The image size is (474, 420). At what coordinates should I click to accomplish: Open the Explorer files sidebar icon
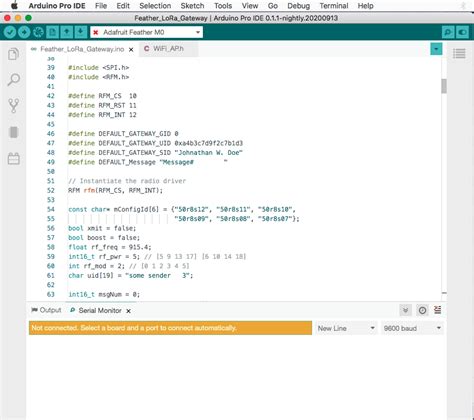(13, 54)
